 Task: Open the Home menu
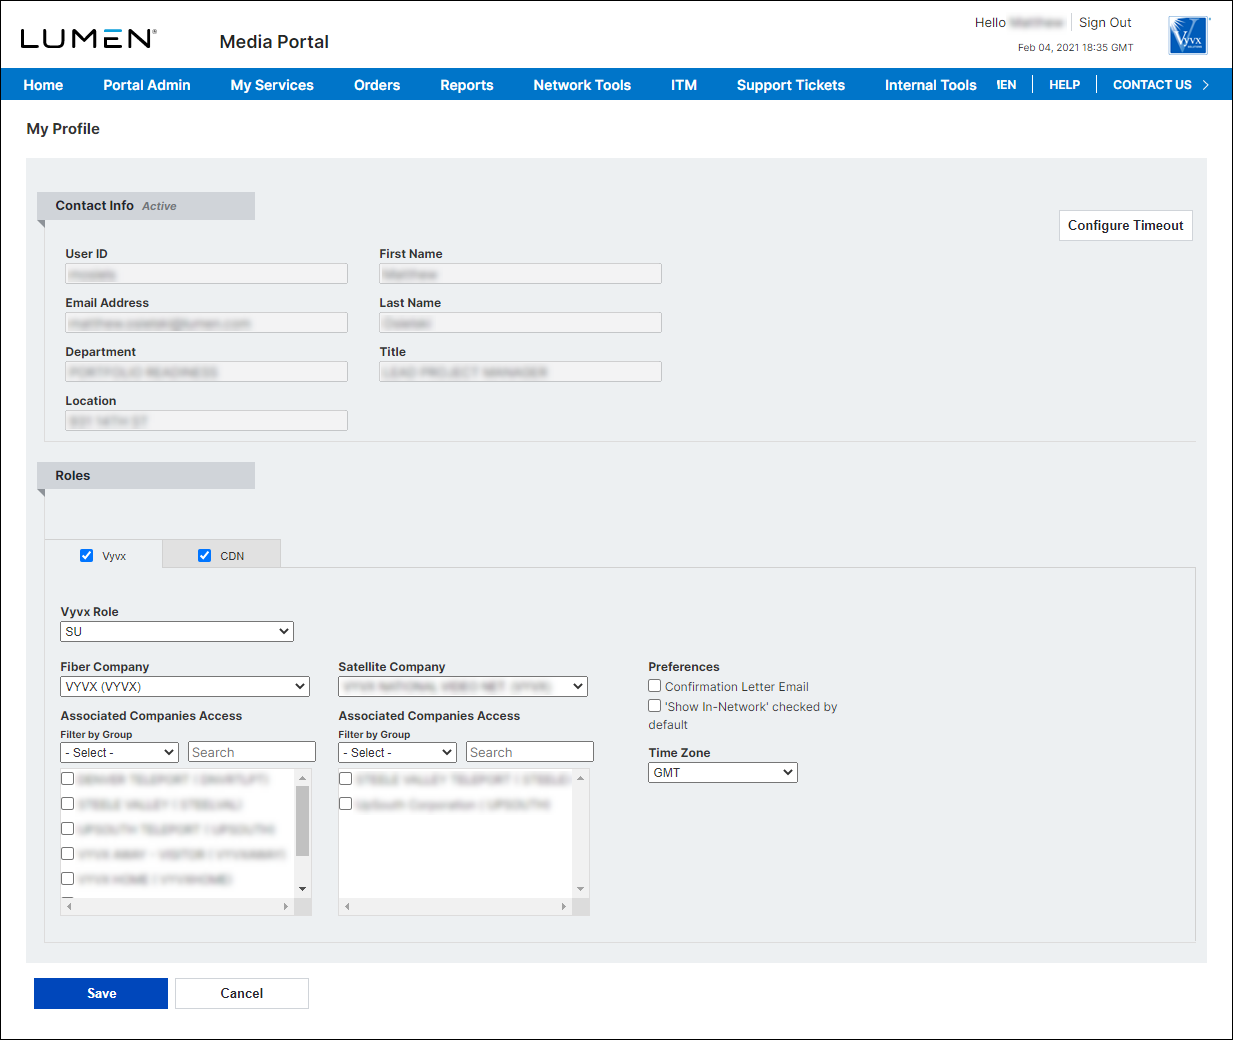(x=43, y=85)
